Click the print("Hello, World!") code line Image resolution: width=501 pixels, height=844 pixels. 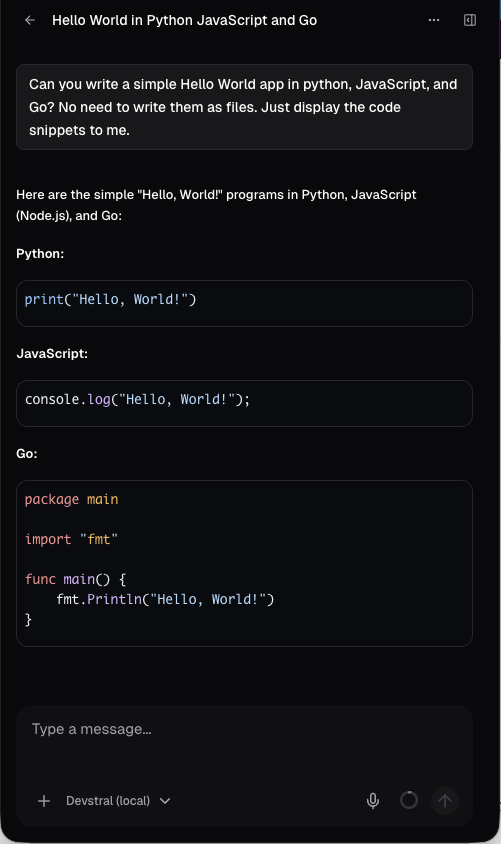pyautogui.click(x=110, y=299)
